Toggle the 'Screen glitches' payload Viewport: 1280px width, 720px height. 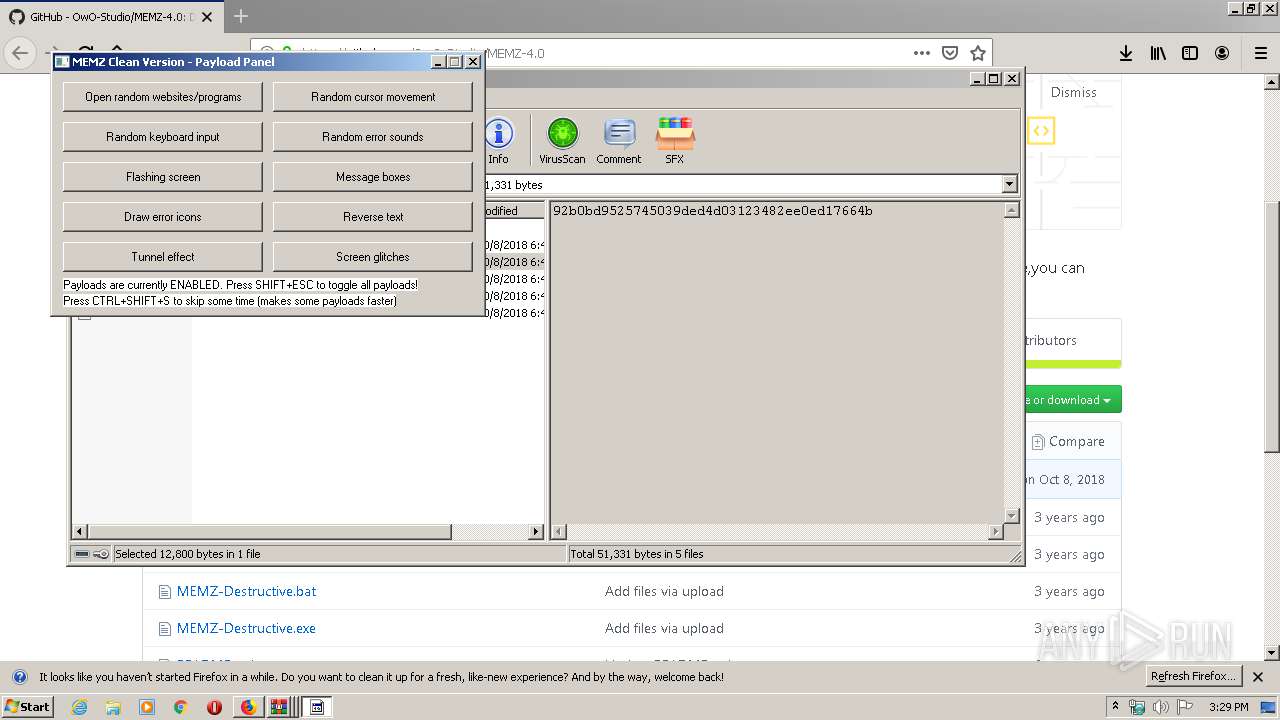(x=373, y=257)
